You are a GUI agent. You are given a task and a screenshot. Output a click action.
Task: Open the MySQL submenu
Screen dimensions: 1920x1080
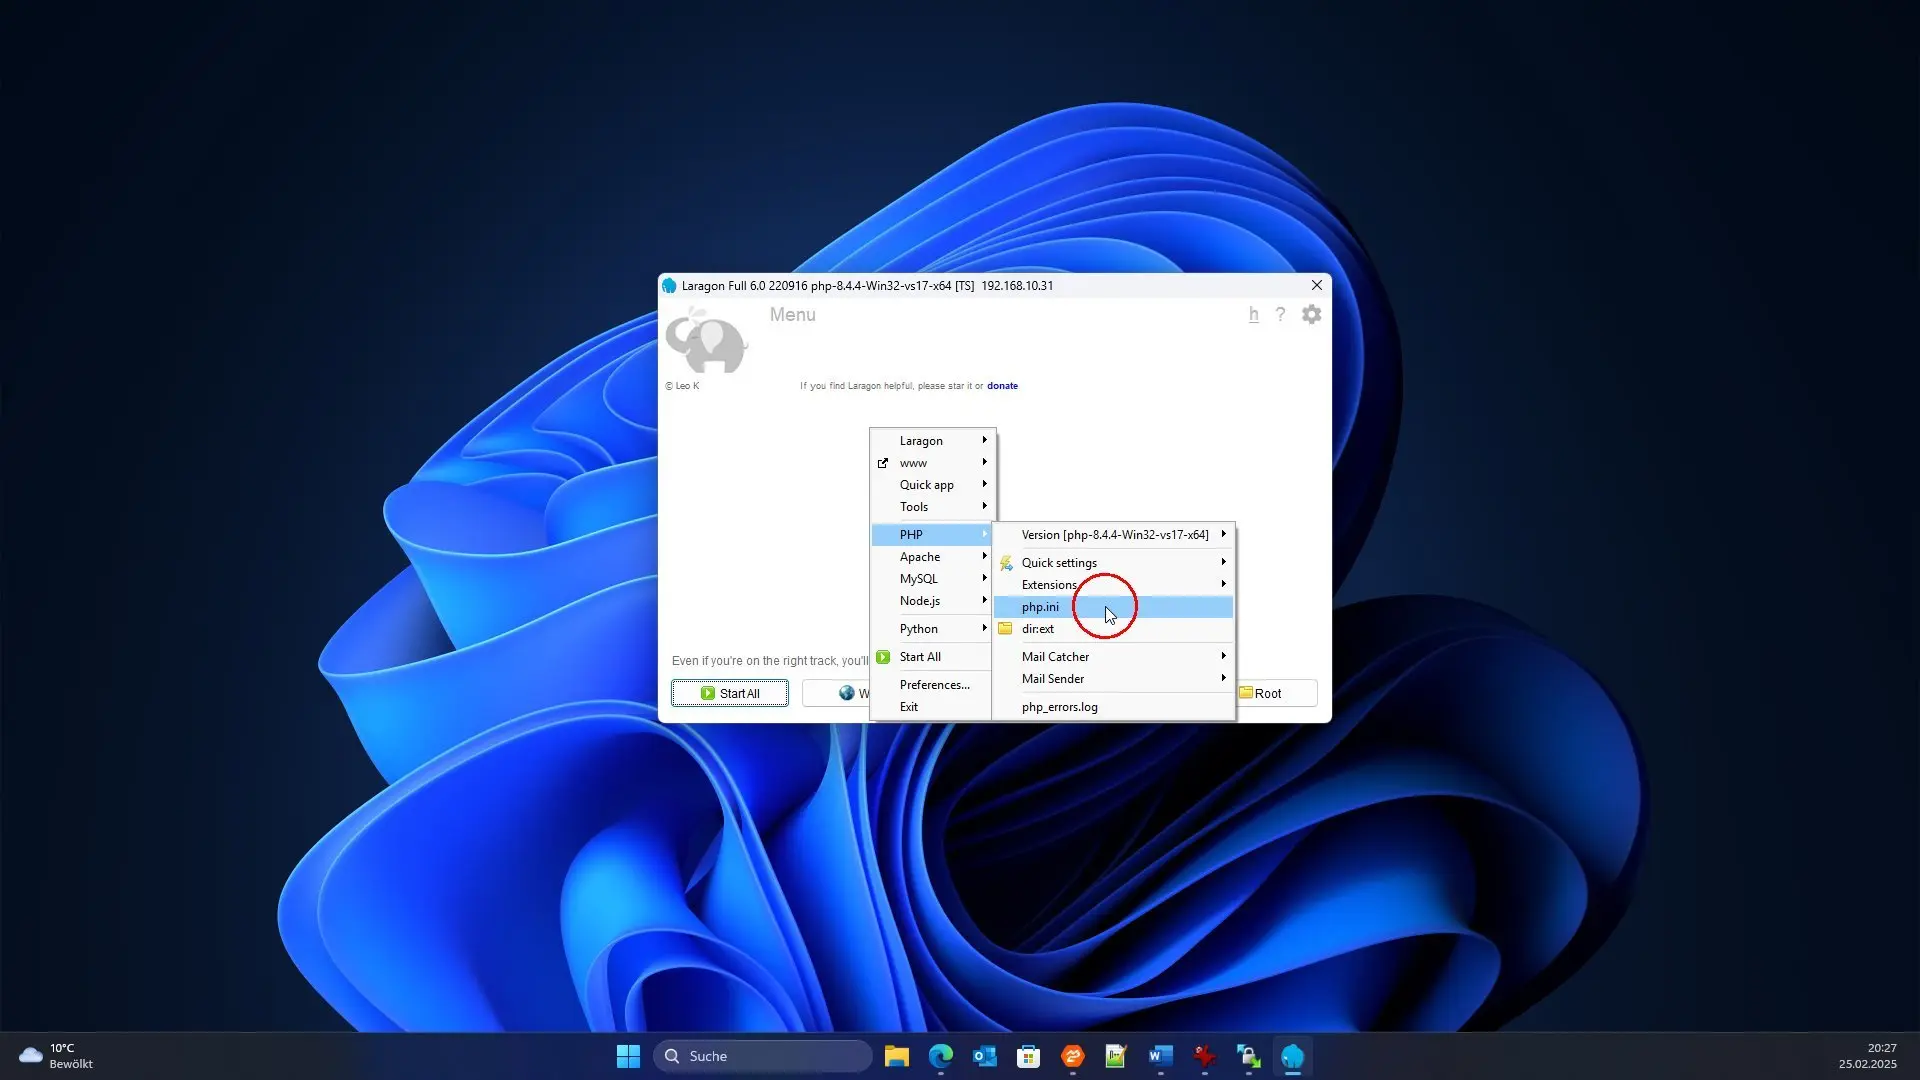tap(932, 579)
